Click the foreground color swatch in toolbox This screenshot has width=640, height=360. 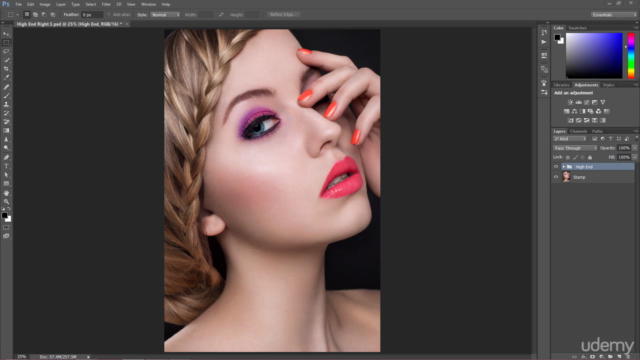click(4, 215)
